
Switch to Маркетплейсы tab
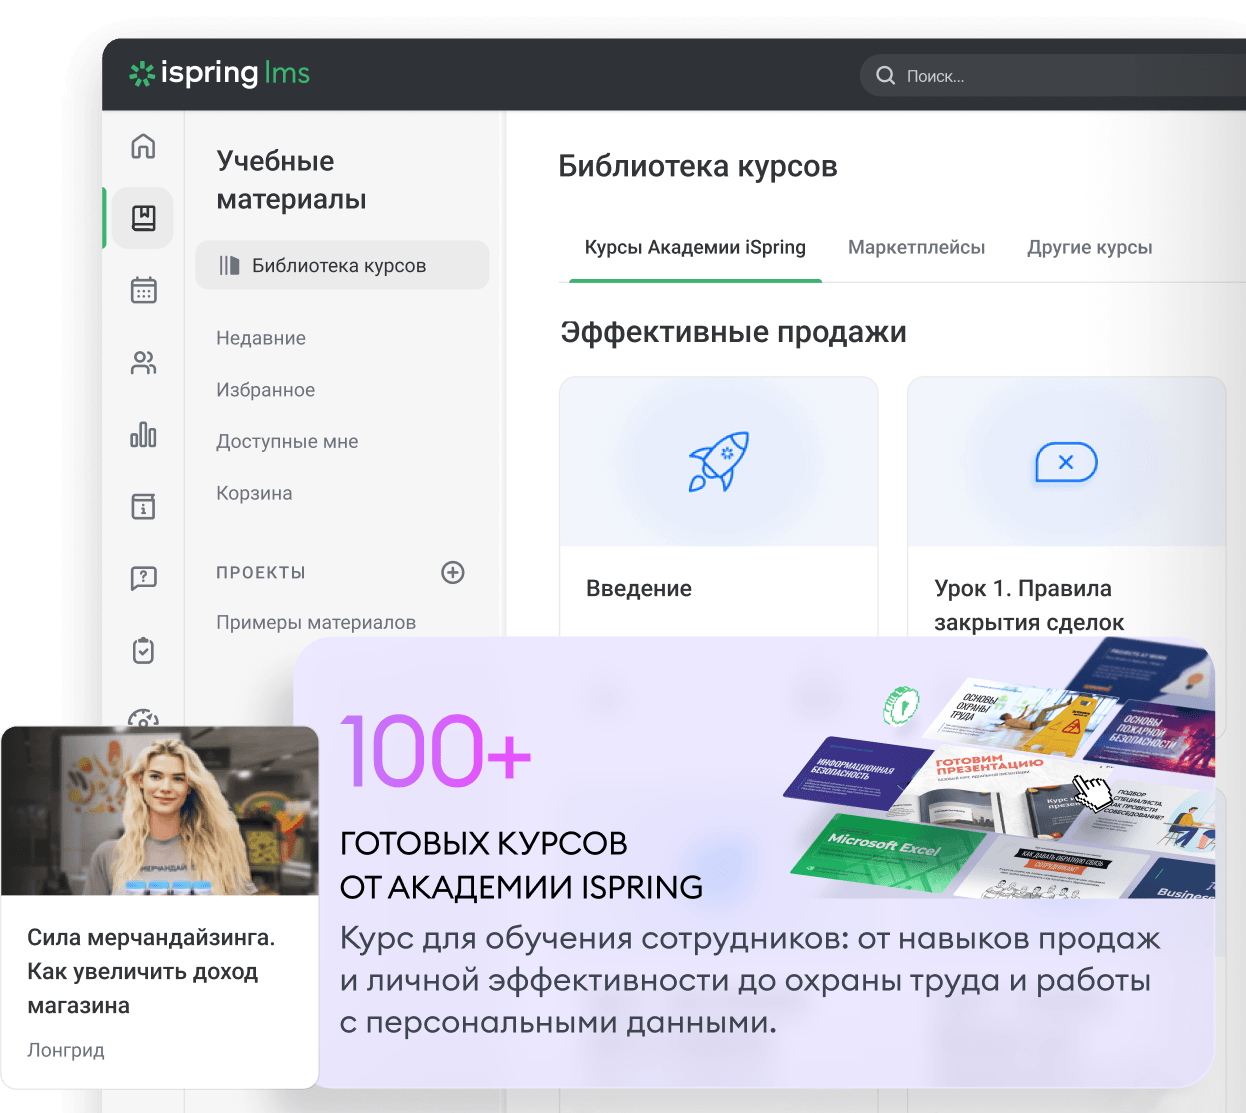point(917,247)
